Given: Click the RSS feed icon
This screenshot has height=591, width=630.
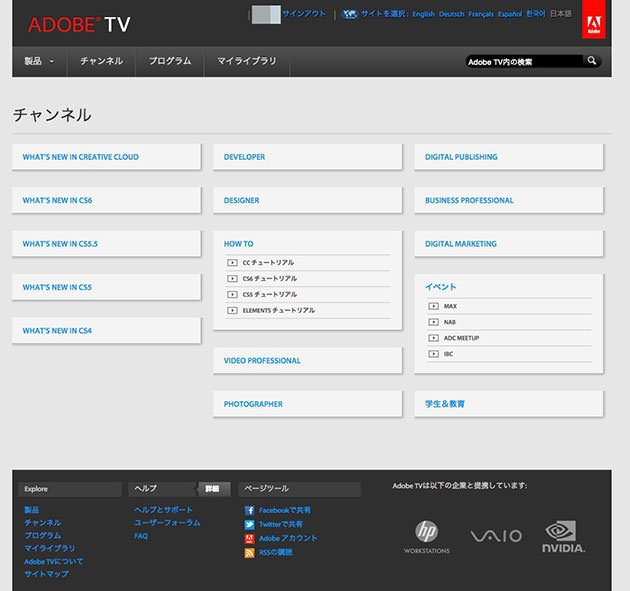Looking at the screenshot, I should point(250,553).
